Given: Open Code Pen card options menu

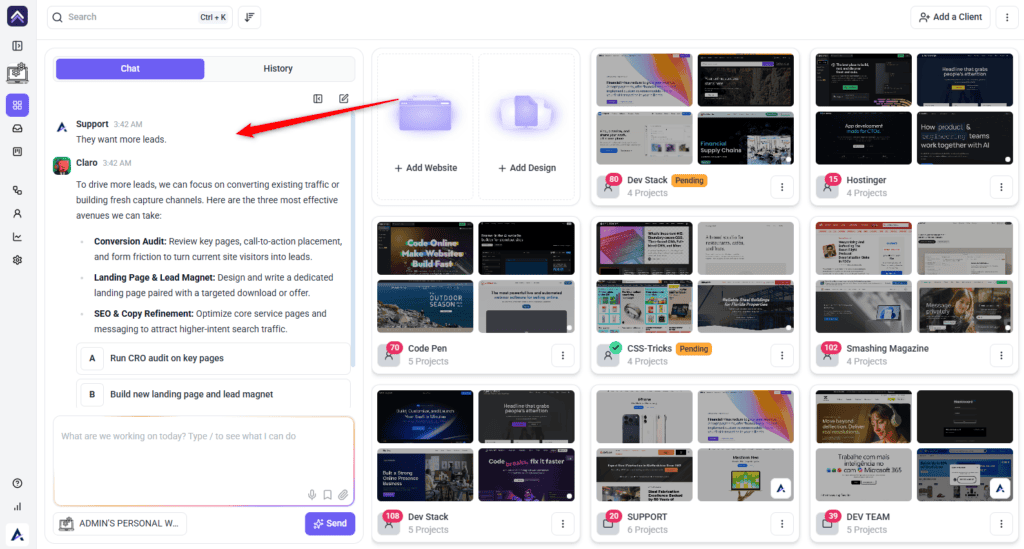Looking at the screenshot, I should coord(563,355).
